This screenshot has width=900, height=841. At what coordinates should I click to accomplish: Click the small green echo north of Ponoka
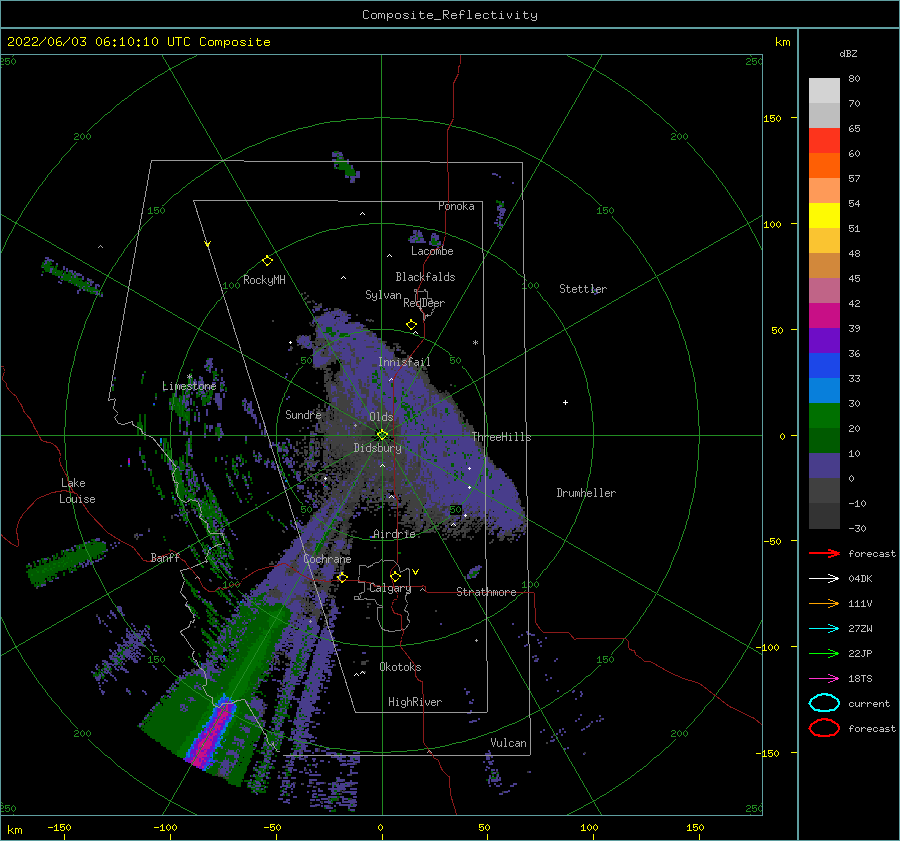(345, 166)
